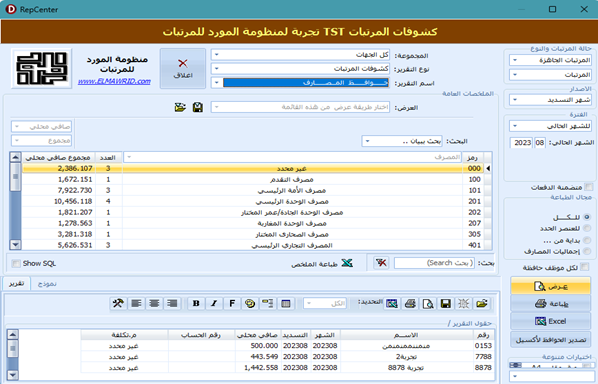
Task: Click the عرض preview button
Action: [x=550, y=286]
